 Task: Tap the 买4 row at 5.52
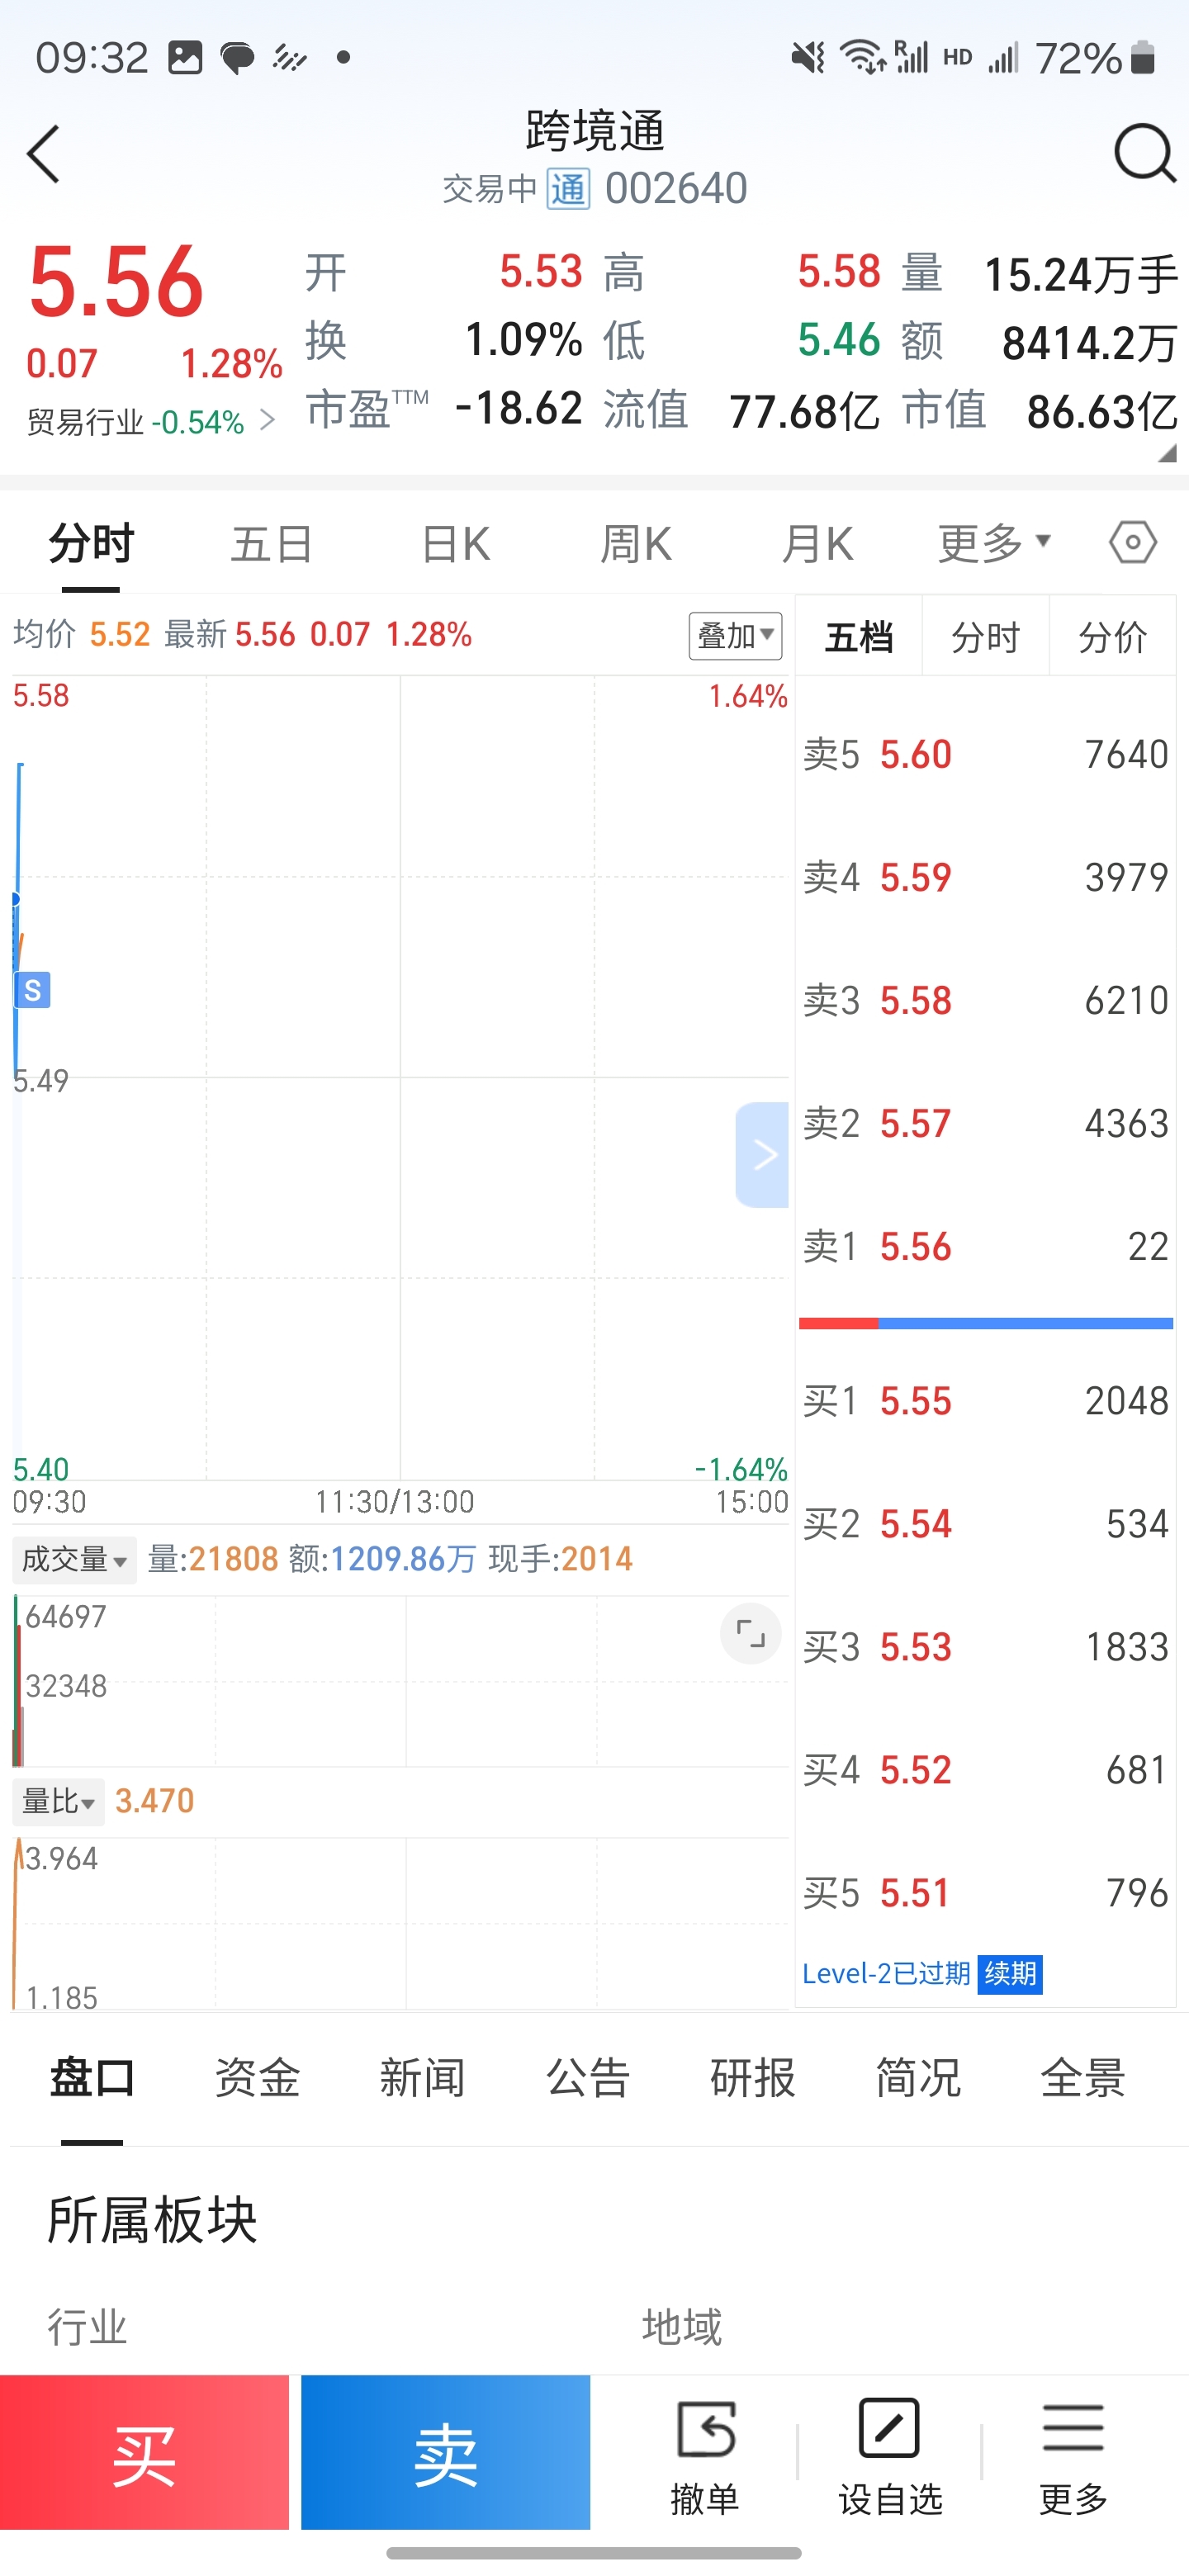click(x=986, y=1770)
